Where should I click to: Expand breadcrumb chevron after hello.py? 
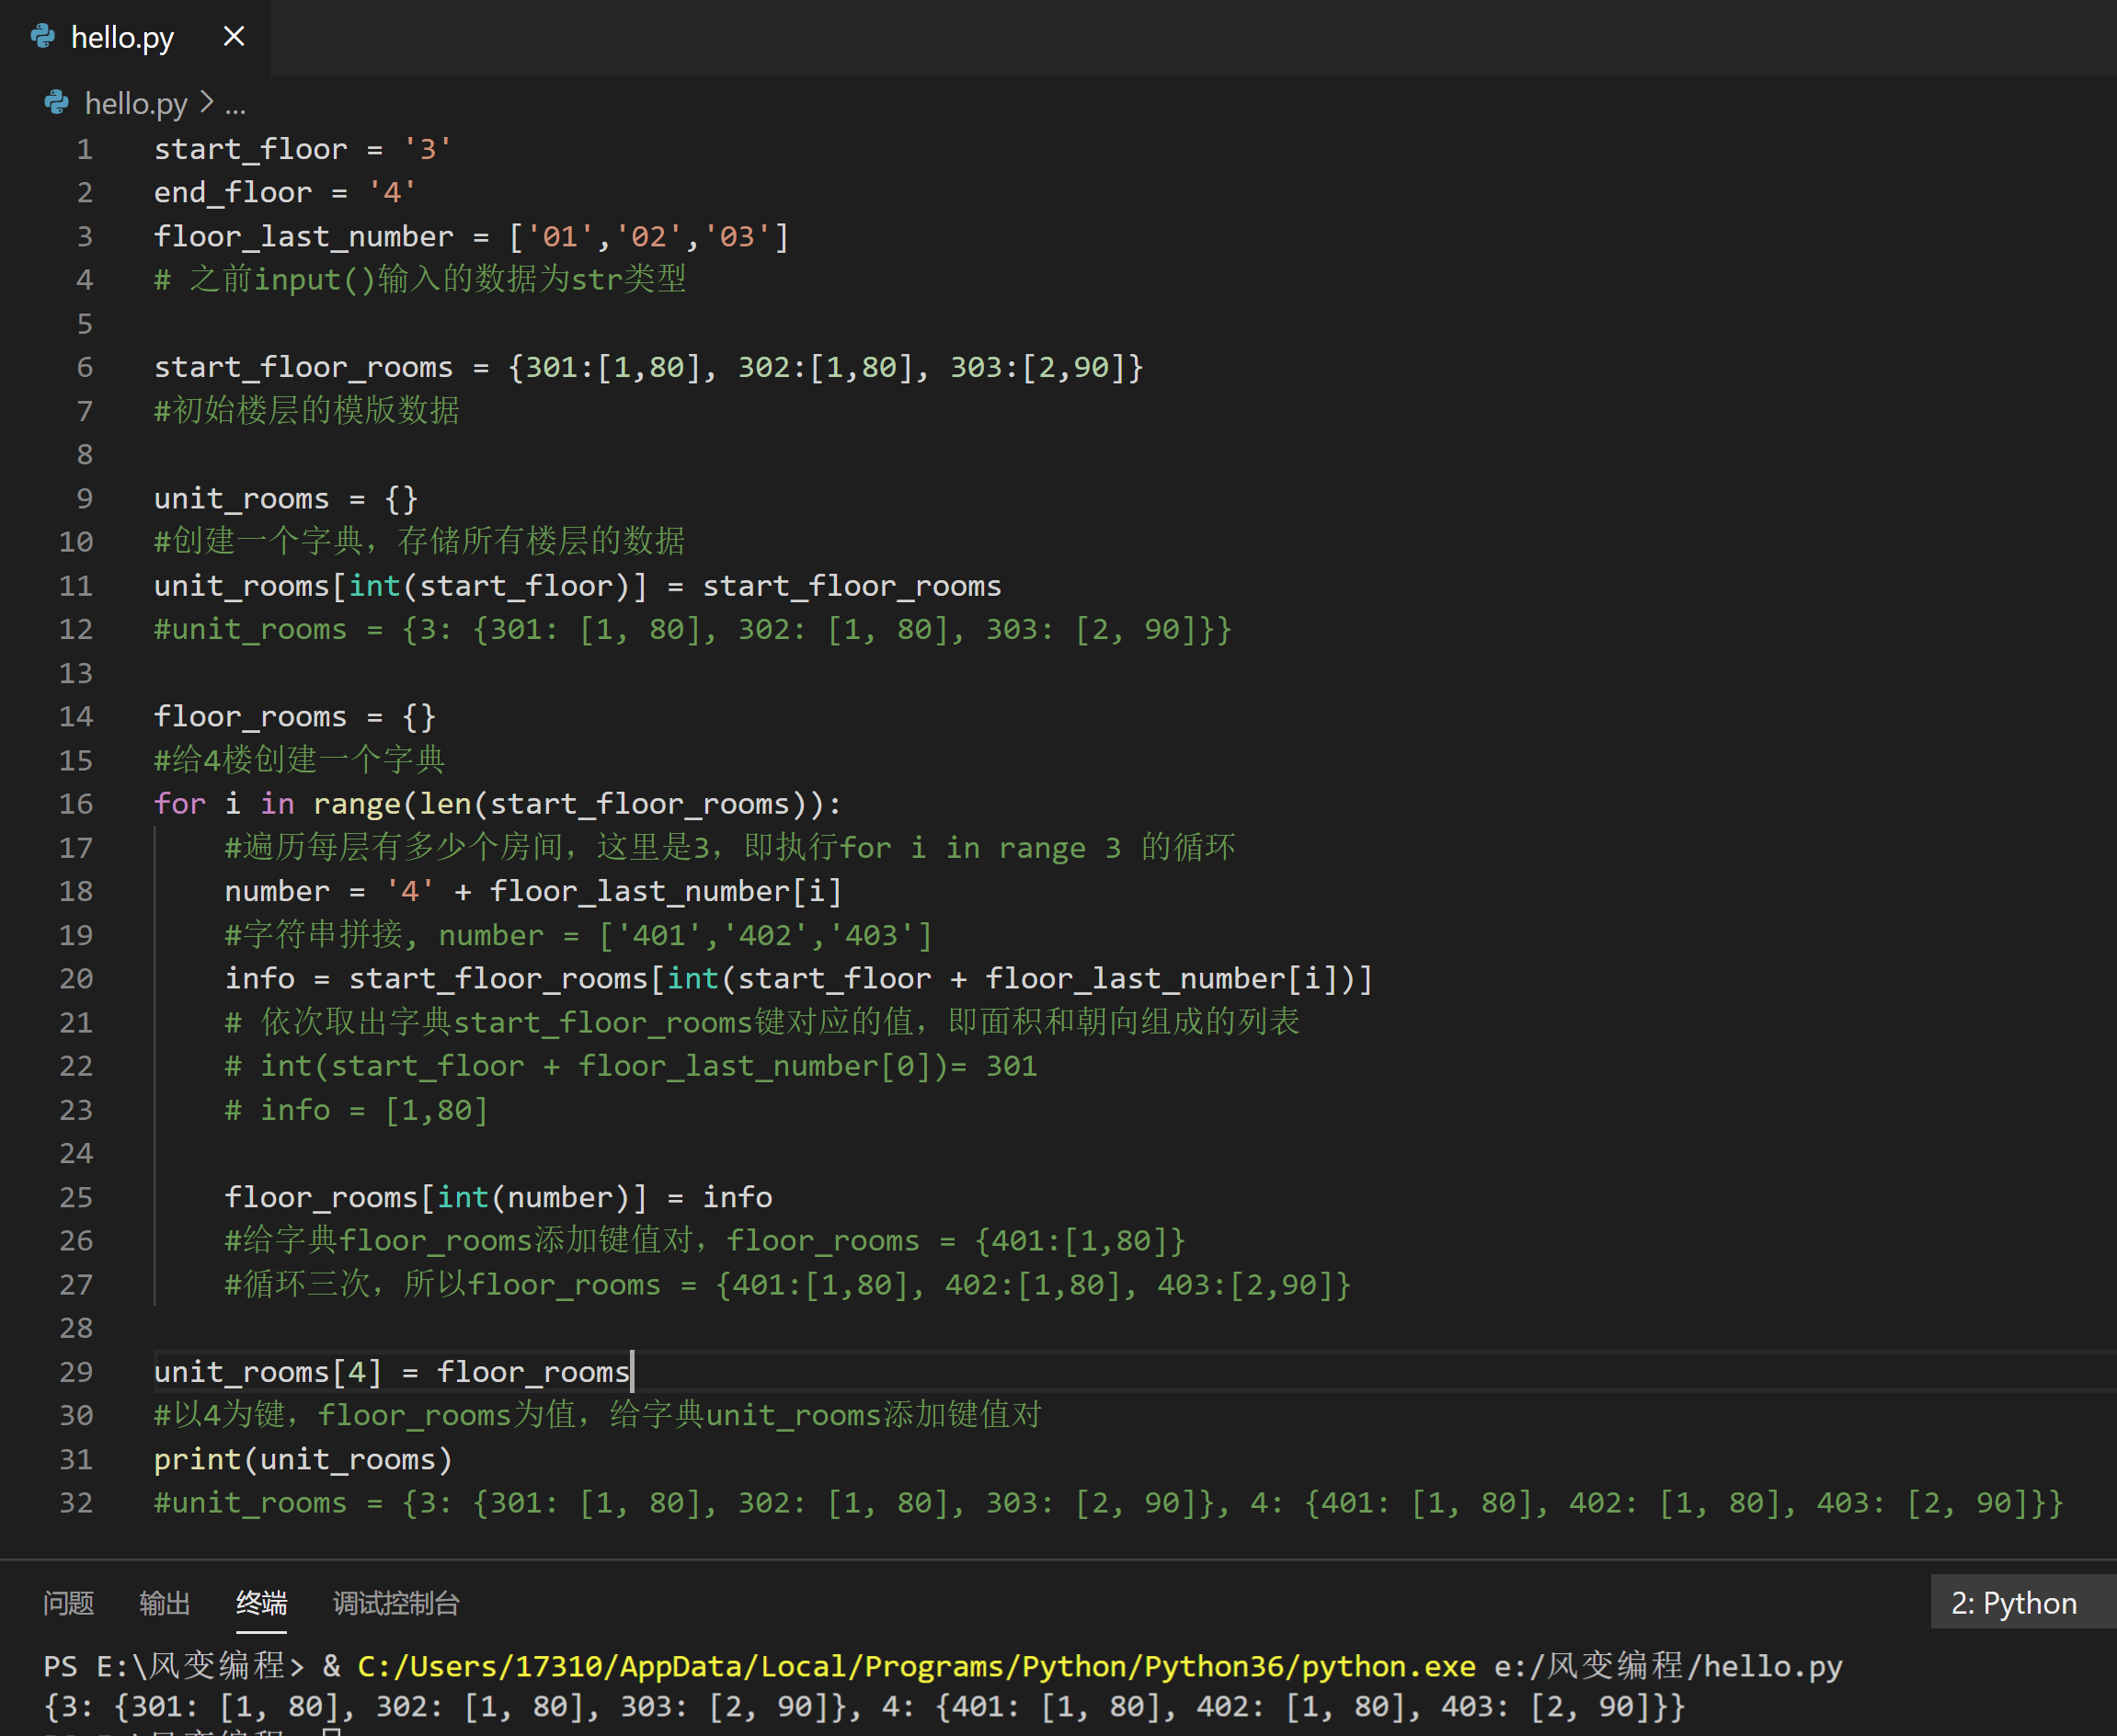pos(206,102)
